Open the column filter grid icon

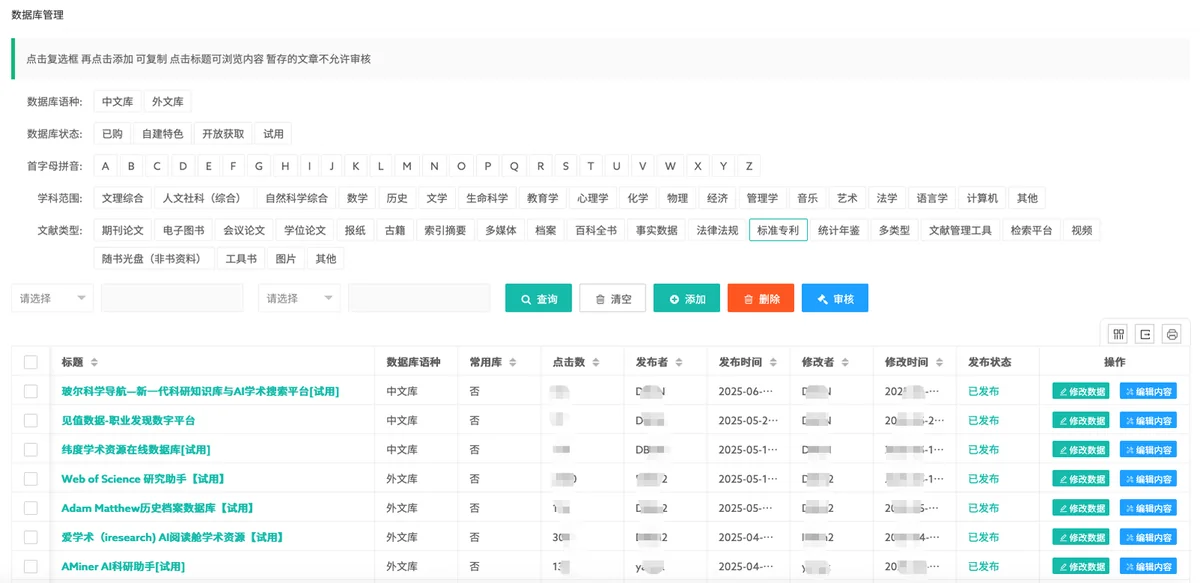1118,334
